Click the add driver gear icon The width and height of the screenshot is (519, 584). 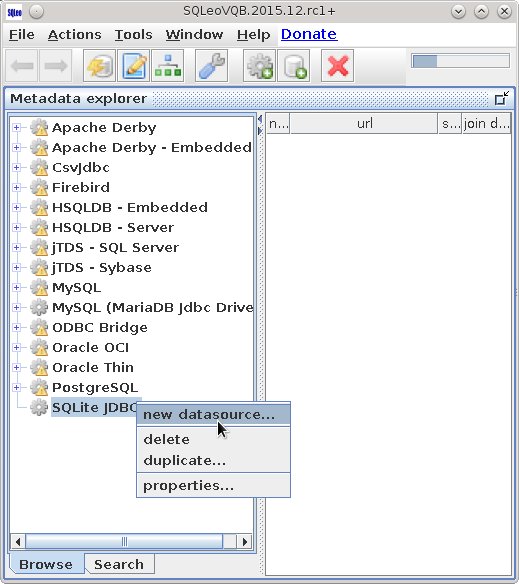(x=260, y=66)
